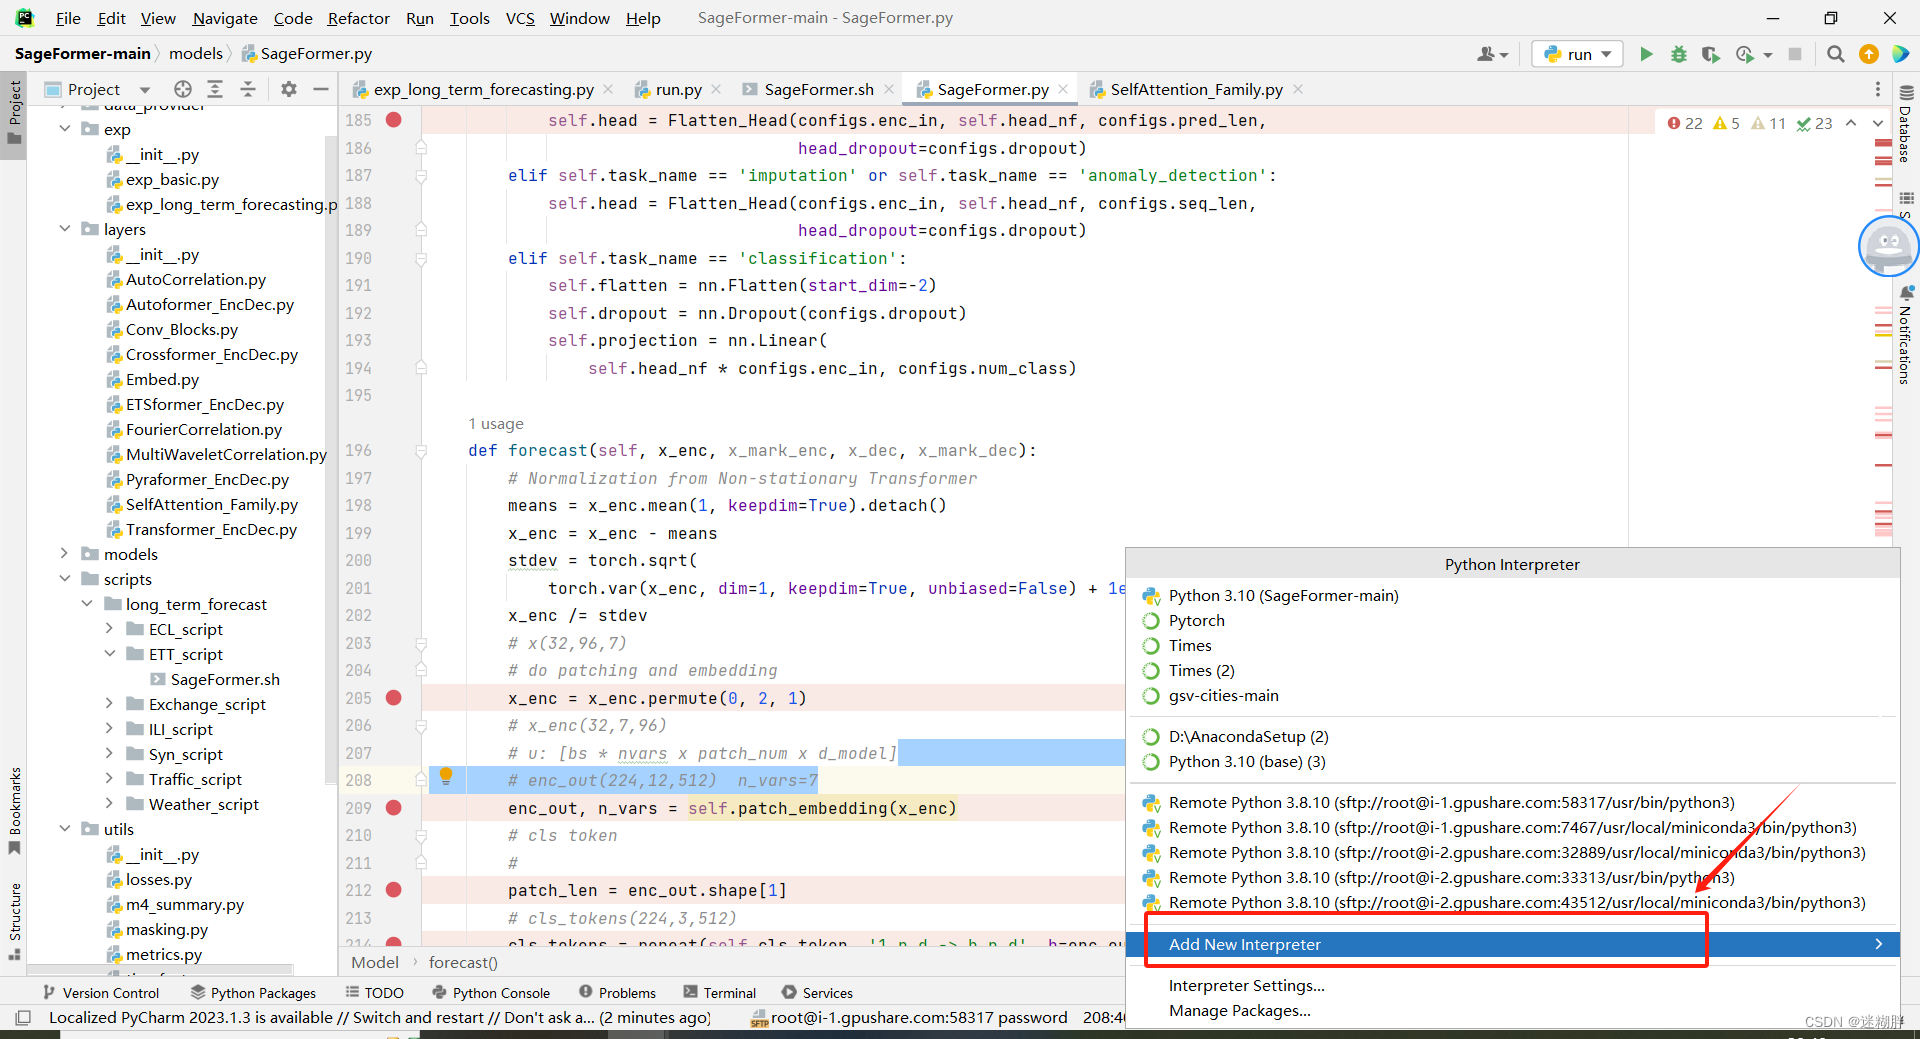This screenshot has width=1920, height=1039.
Task: Expand the ECL_script folder
Action: point(109,629)
